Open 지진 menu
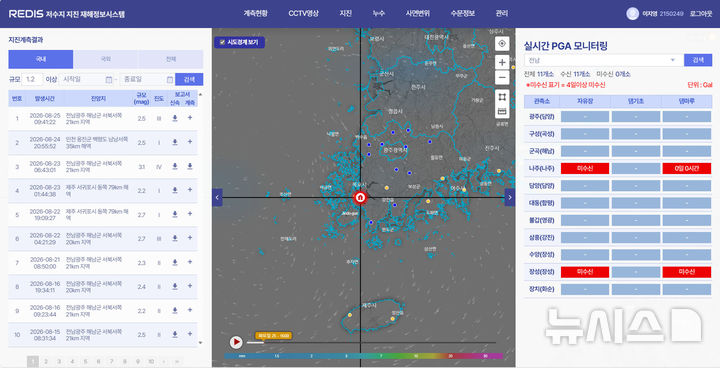 point(345,13)
